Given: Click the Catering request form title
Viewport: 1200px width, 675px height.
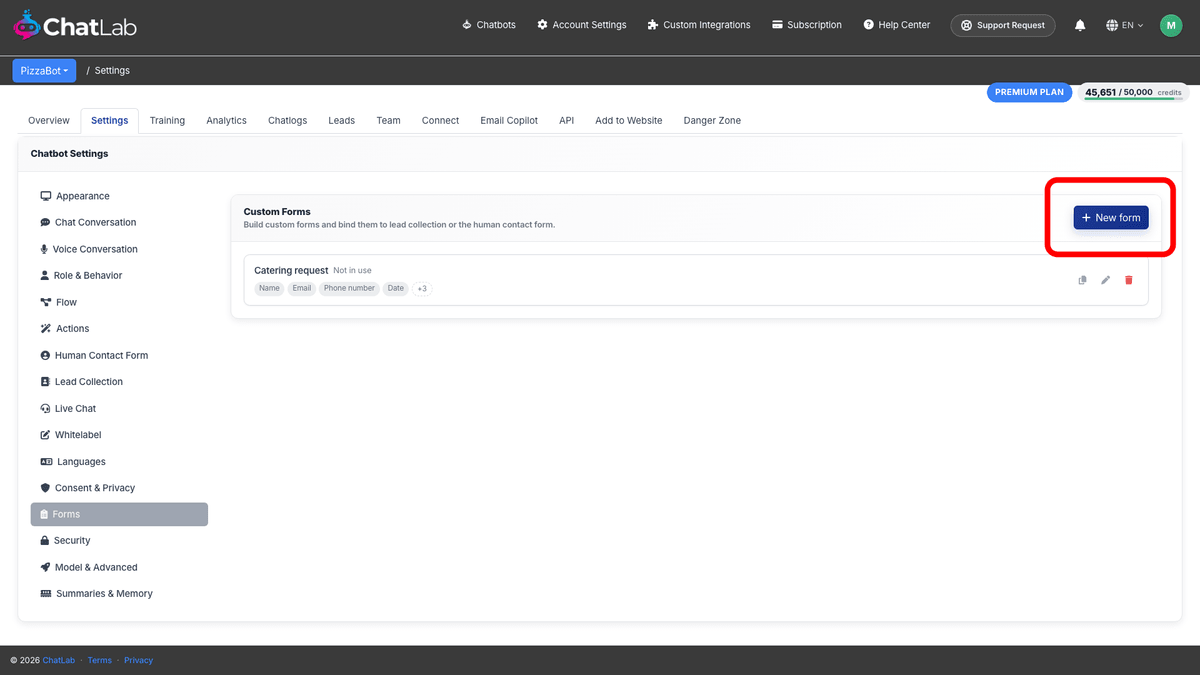Looking at the screenshot, I should pos(291,270).
